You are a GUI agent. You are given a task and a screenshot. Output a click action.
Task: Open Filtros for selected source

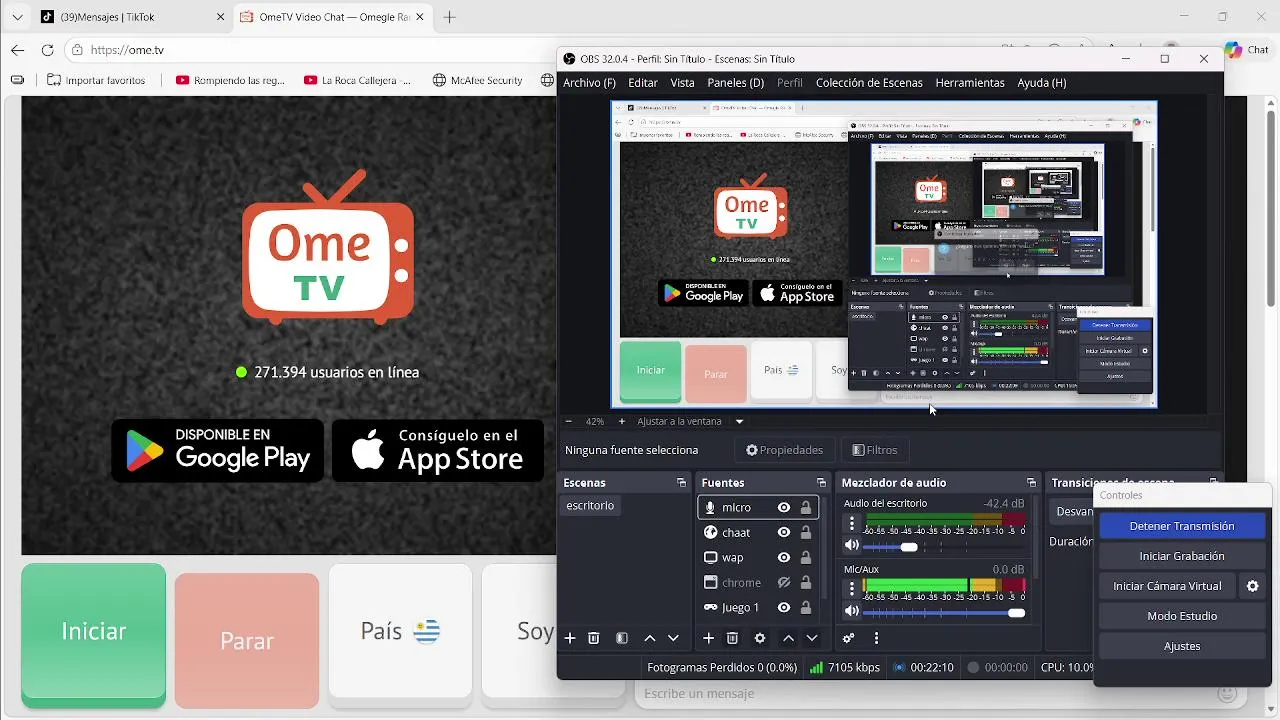(875, 450)
